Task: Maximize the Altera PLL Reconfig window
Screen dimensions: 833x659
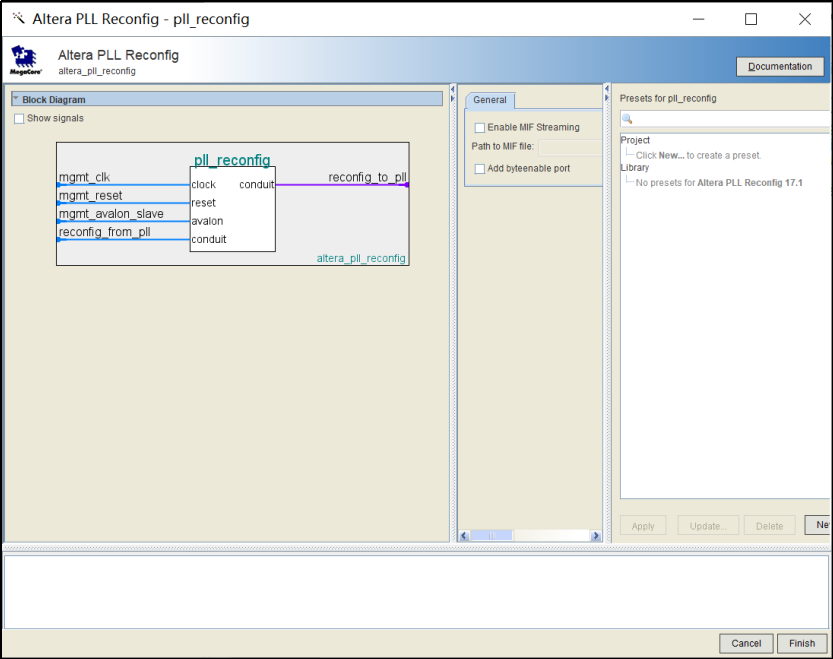Action: (x=751, y=19)
